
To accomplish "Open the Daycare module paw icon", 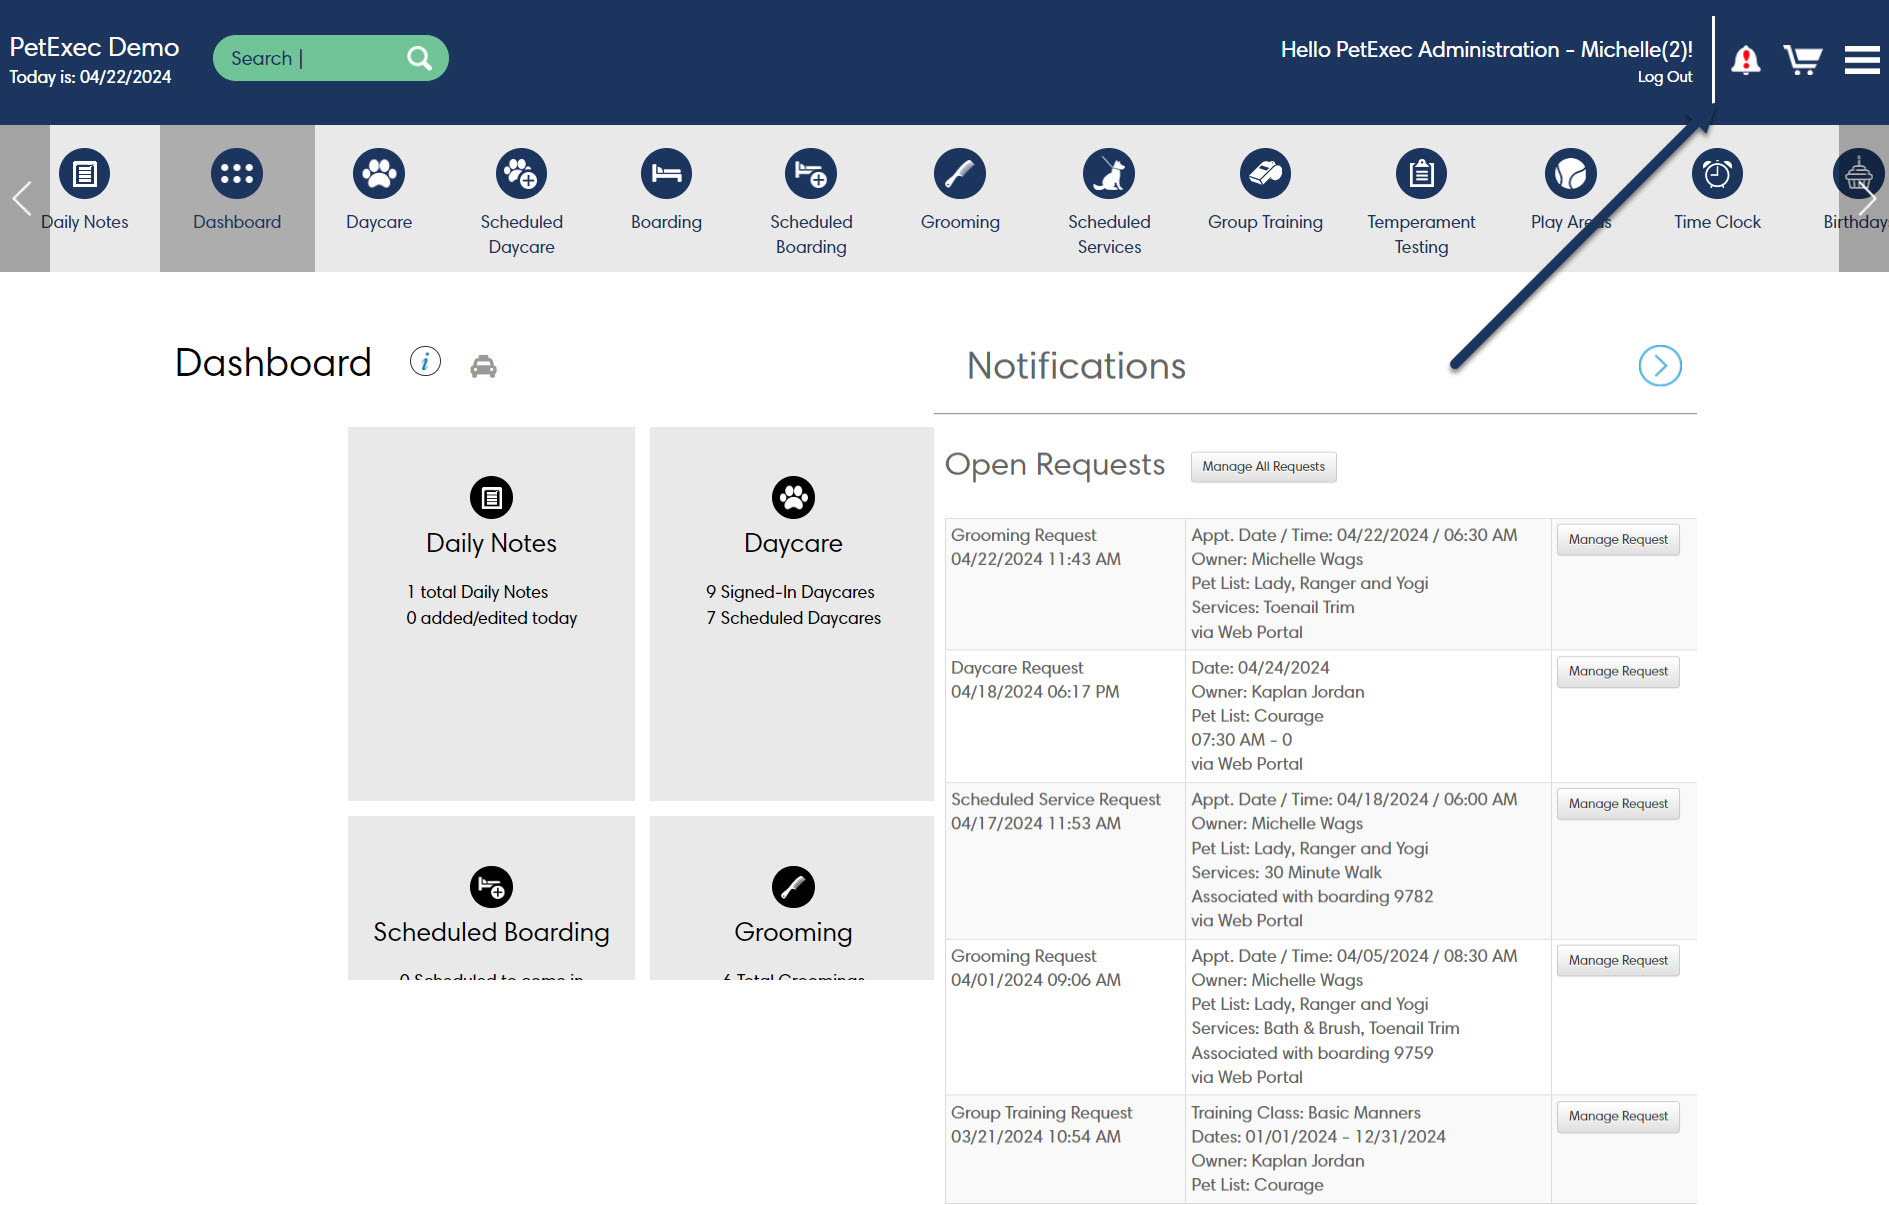I will click(379, 172).
